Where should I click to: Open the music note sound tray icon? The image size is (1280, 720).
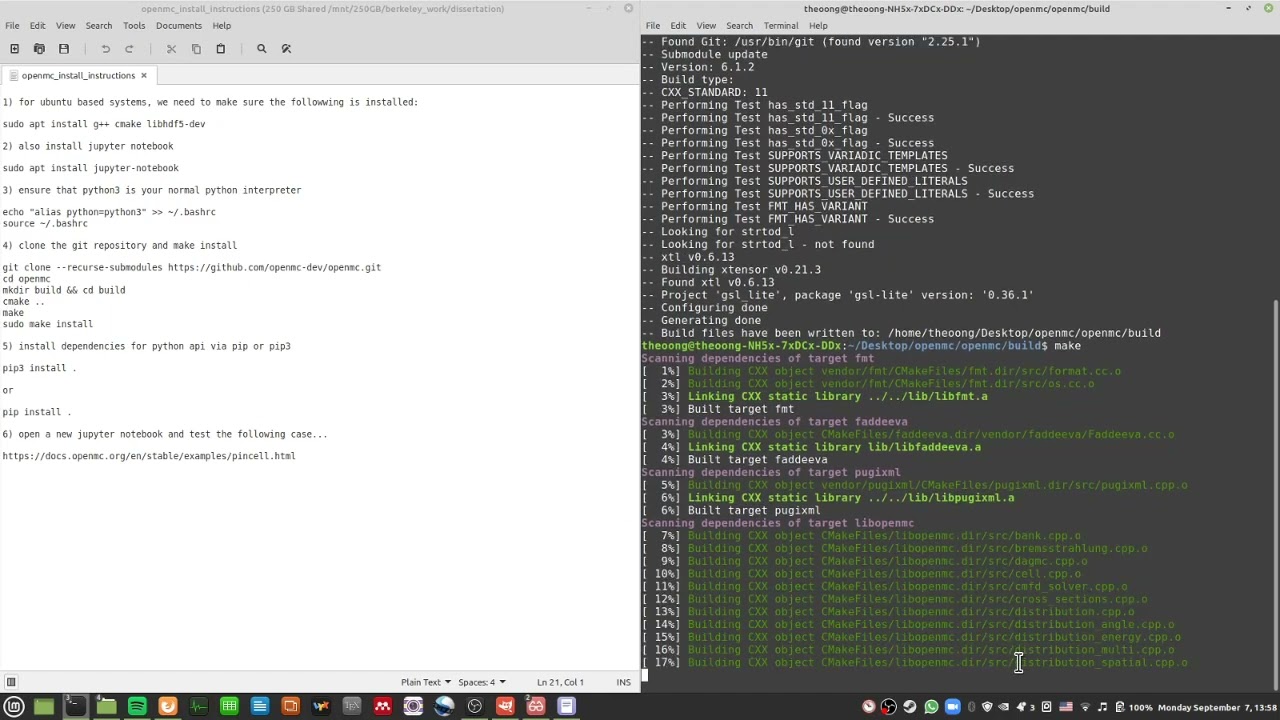point(1102,707)
